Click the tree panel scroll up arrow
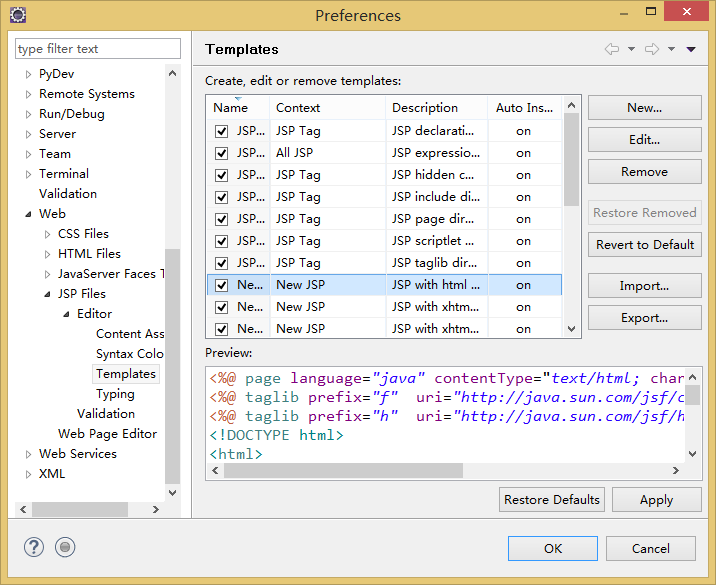Screen dimensions: 716x585 point(173,73)
